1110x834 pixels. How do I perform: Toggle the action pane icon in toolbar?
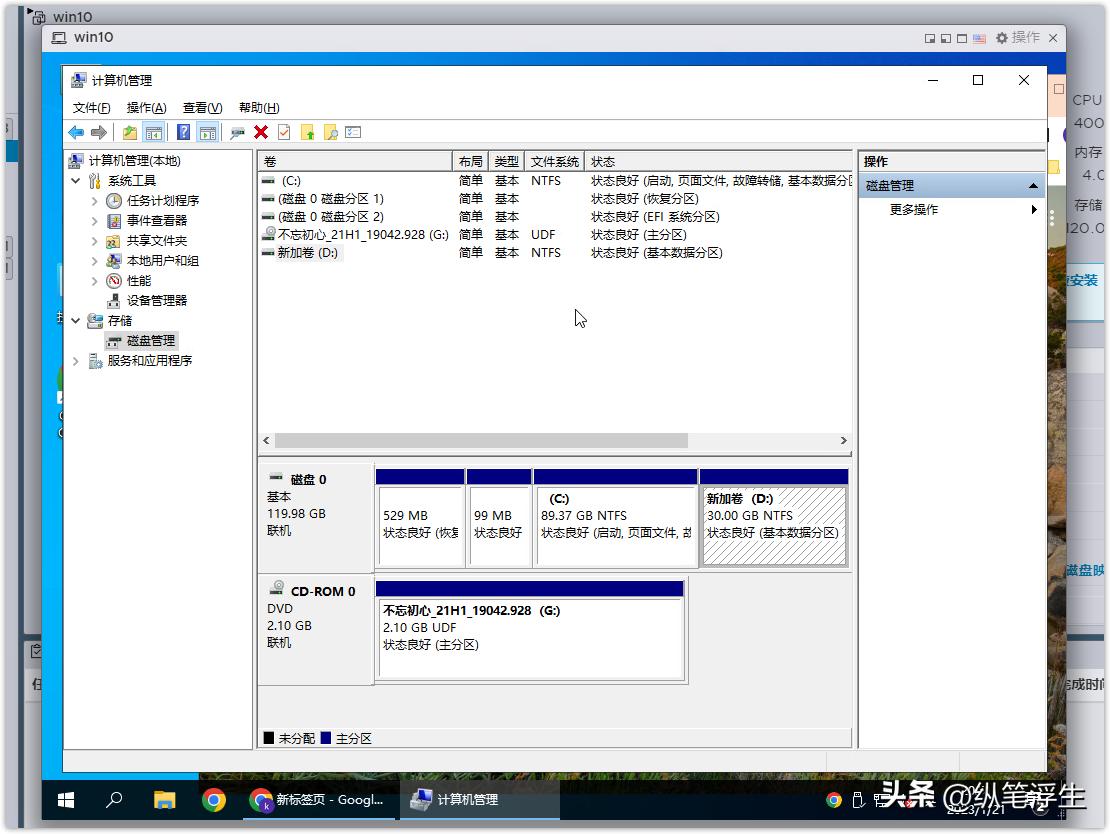208,132
